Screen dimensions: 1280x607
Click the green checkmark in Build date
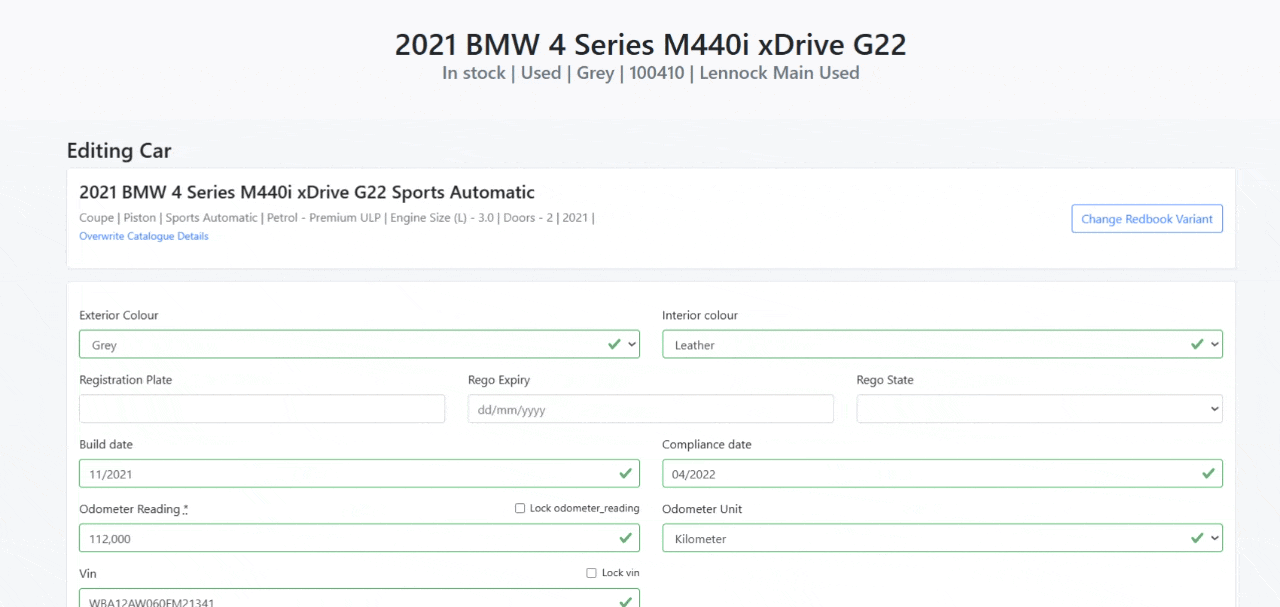pyautogui.click(x=626, y=473)
